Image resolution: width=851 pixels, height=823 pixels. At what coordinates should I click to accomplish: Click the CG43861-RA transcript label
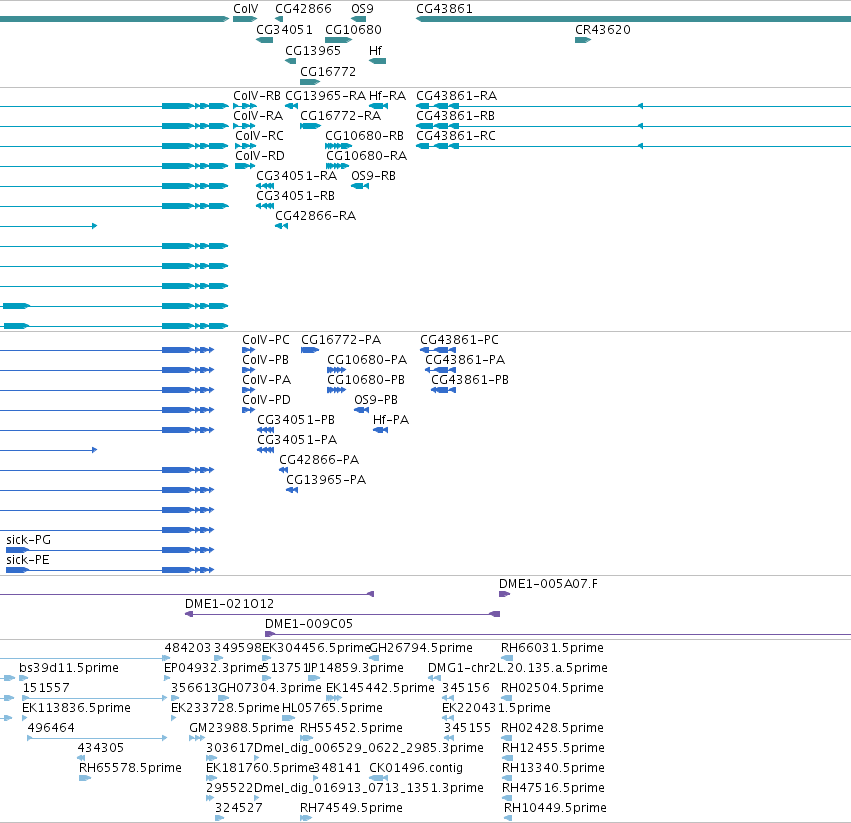[456, 96]
